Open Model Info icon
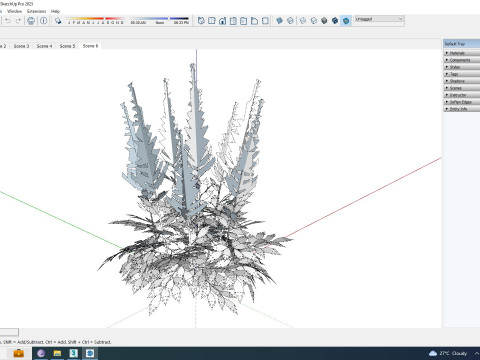This screenshot has width=480, height=360. point(44,21)
